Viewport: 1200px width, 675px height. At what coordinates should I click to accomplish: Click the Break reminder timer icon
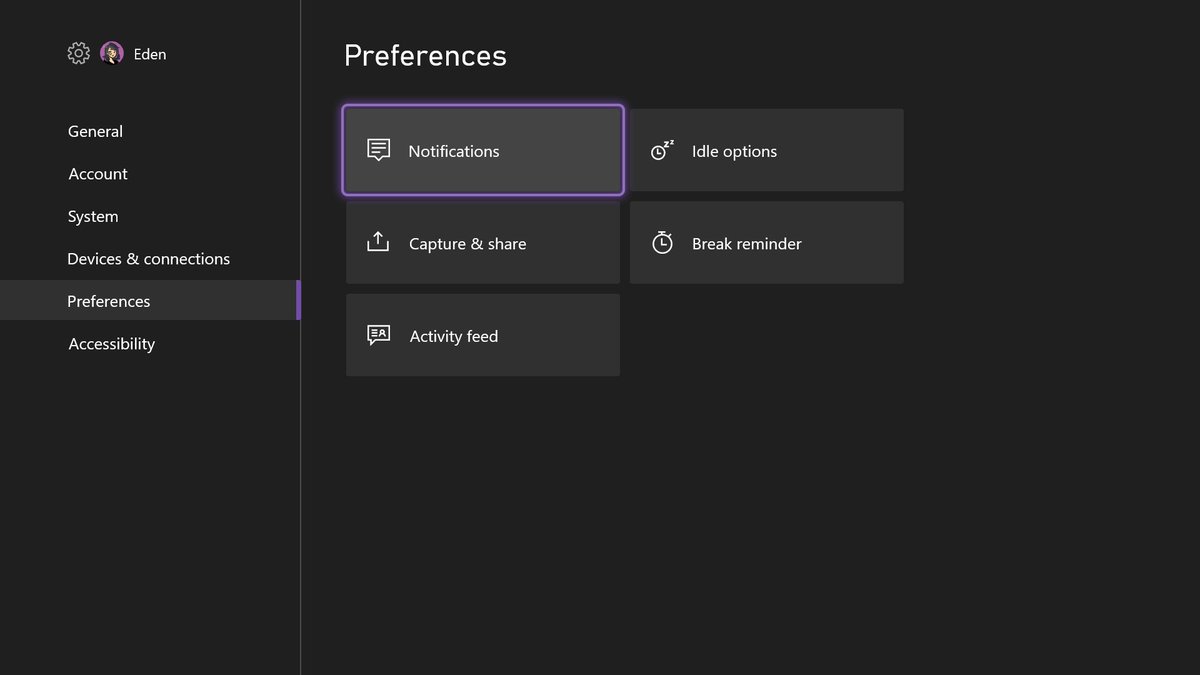[x=662, y=243]
